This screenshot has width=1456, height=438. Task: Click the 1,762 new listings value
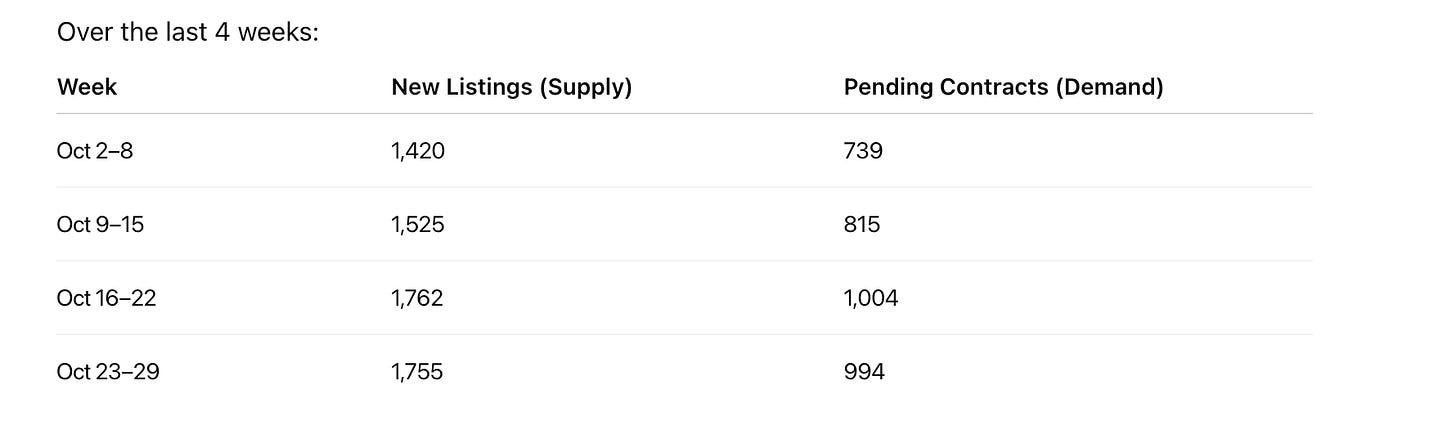pyautogui.click(x=418, y=298)
